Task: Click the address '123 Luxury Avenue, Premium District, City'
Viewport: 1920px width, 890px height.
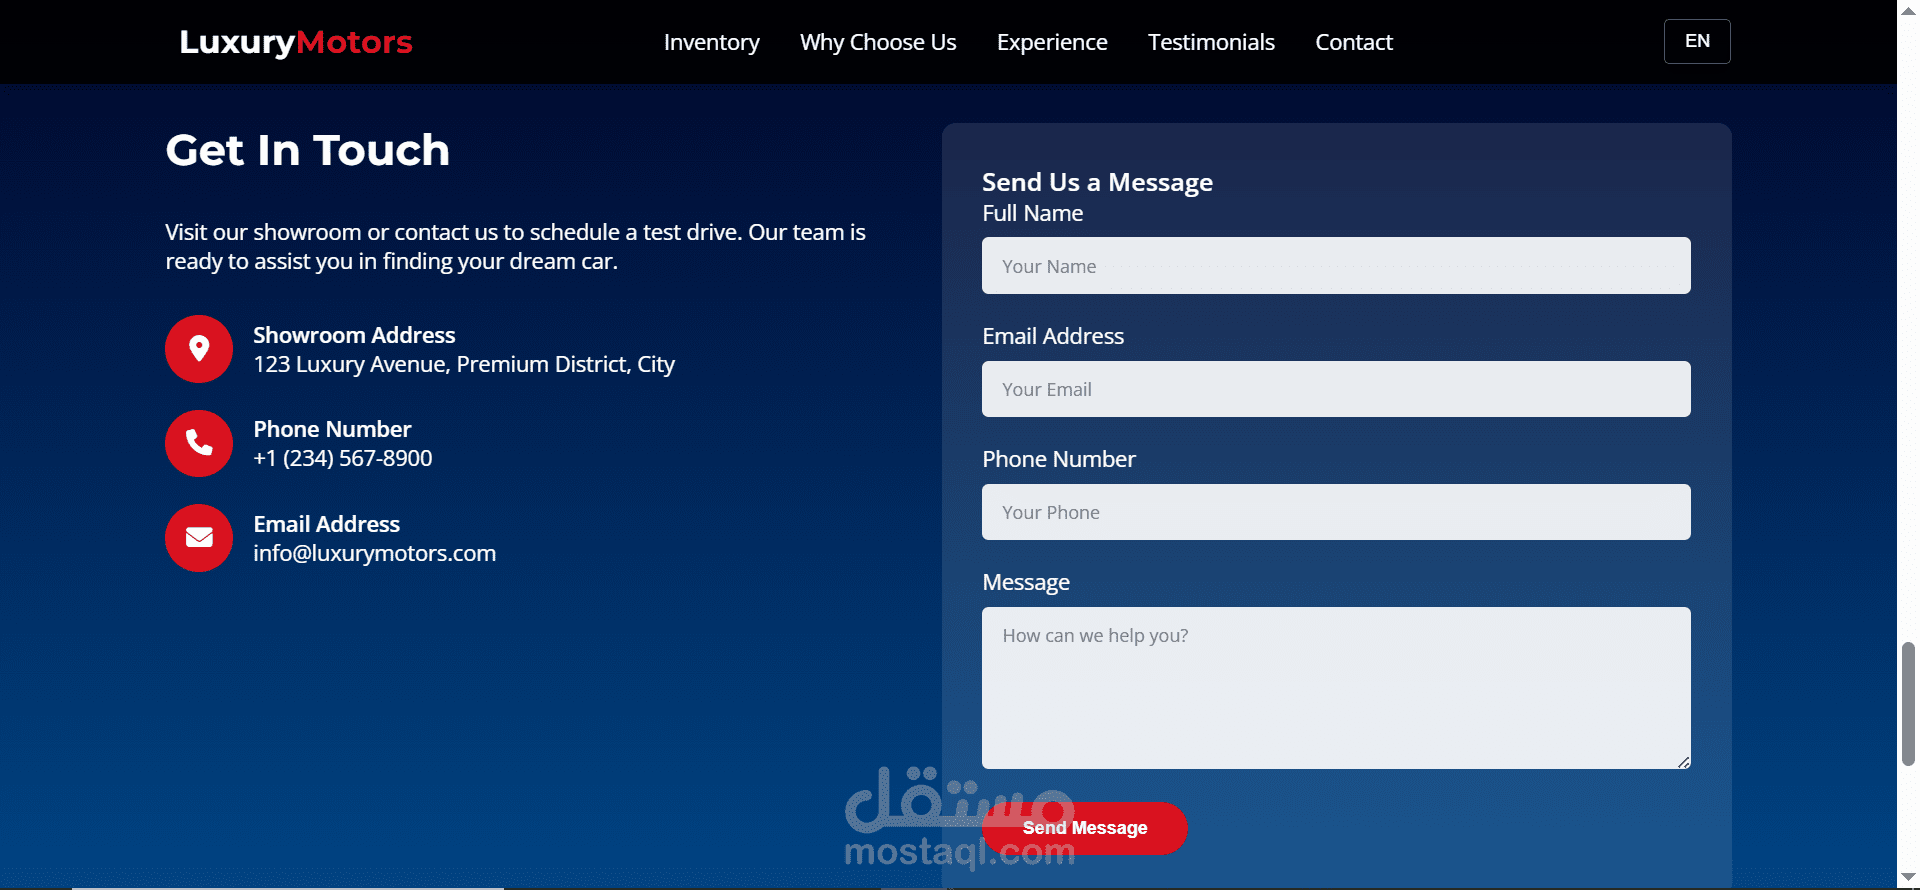Action: pyautogui.click(x=464, y=364)
